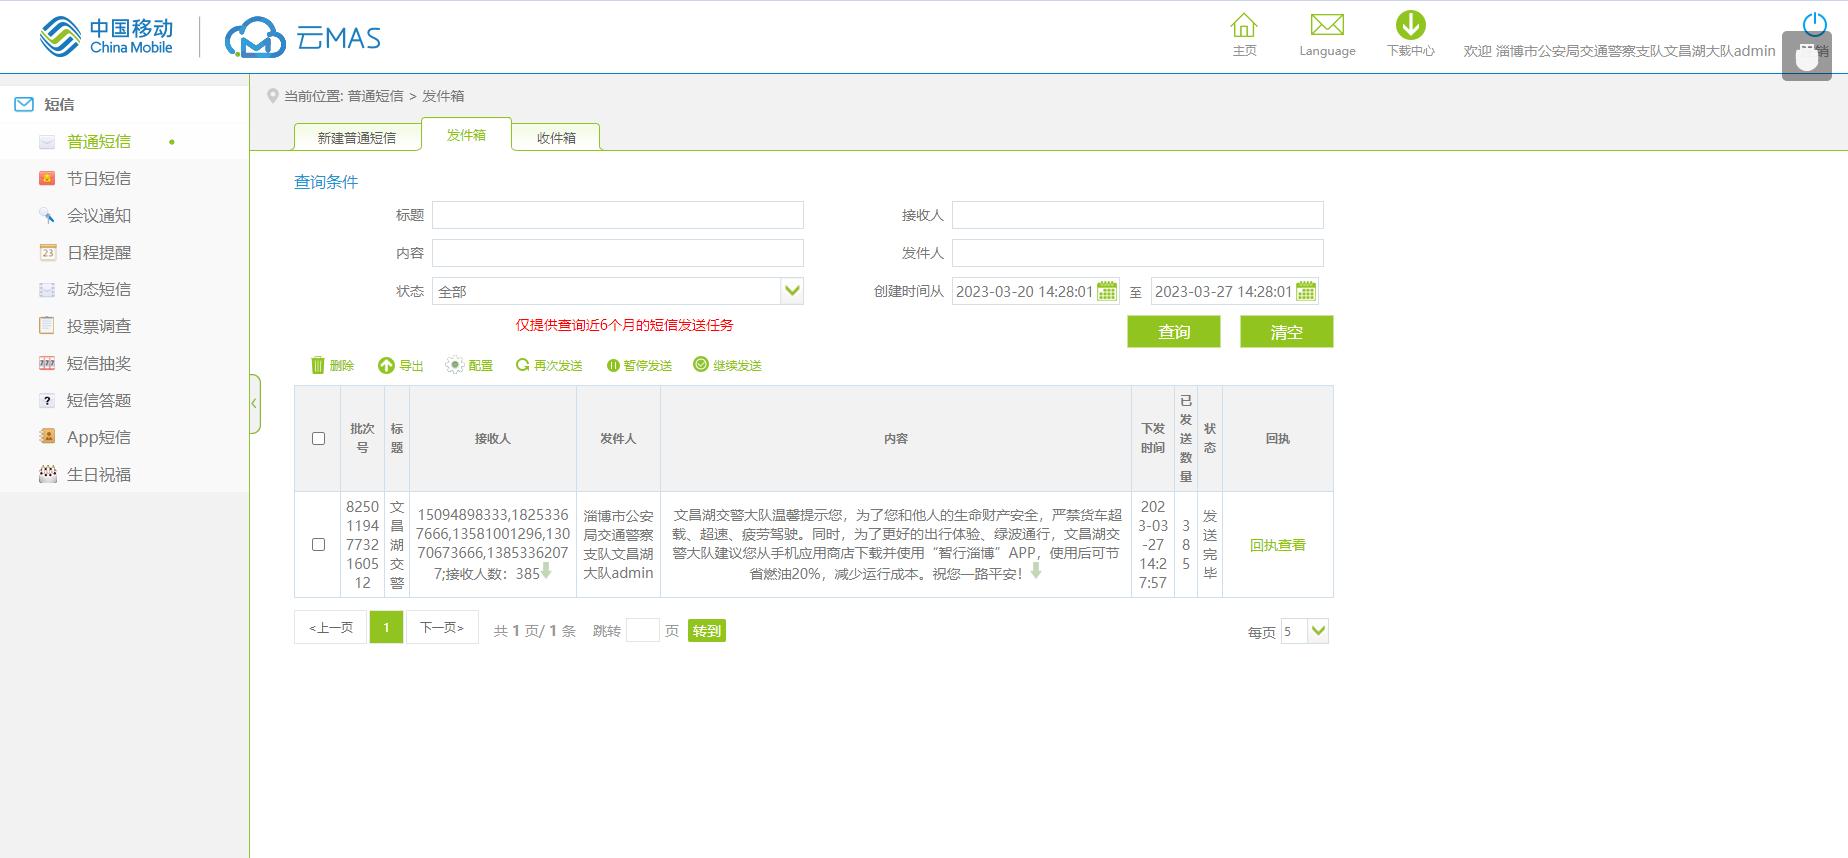Focus the 标题 input field
1848x858 pixels.
(x=618, y=215)
